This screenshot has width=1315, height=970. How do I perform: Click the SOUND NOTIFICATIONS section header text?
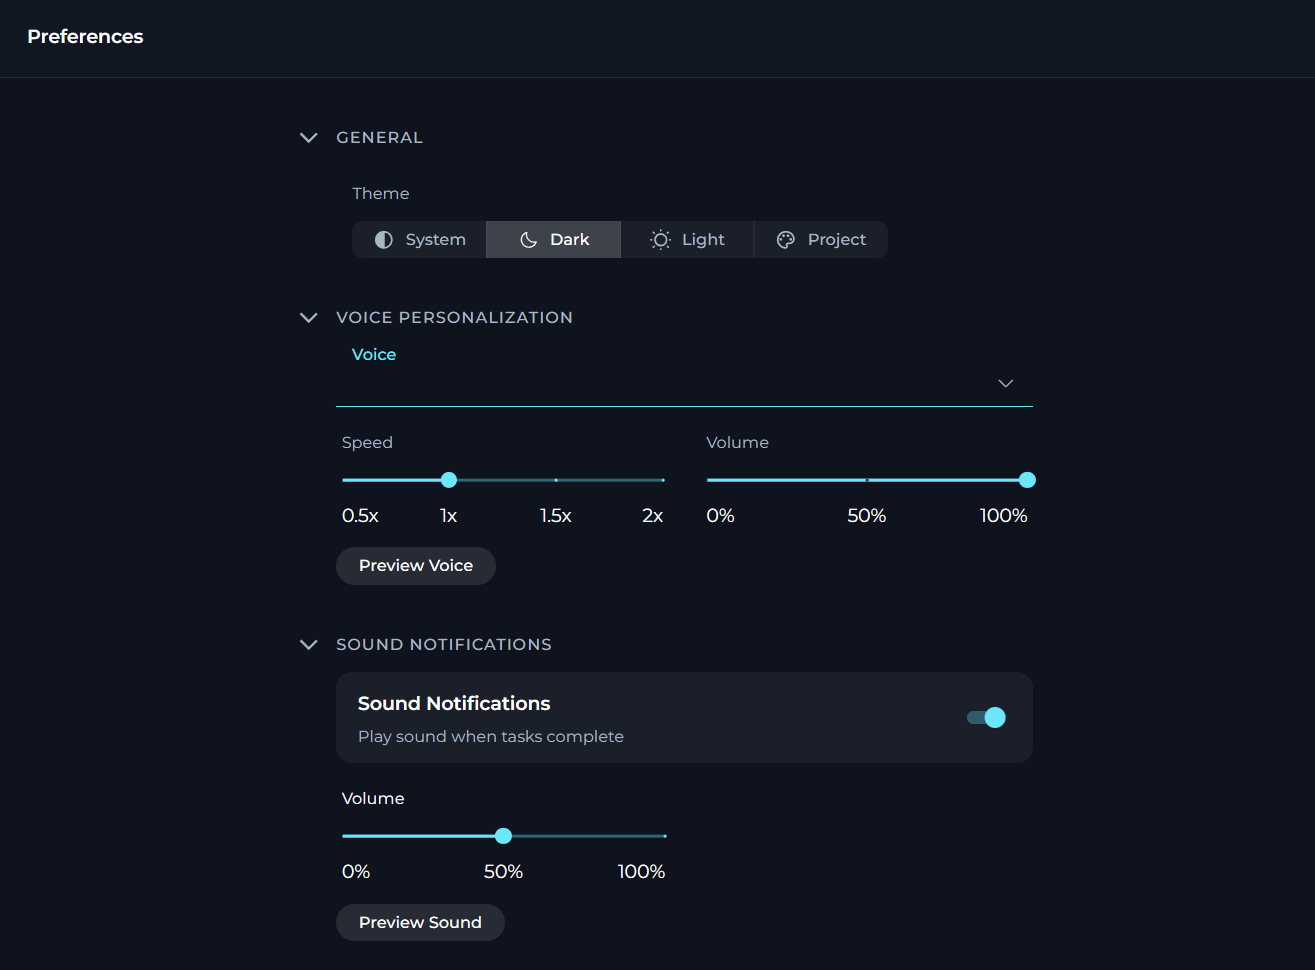tap(444, 645)
